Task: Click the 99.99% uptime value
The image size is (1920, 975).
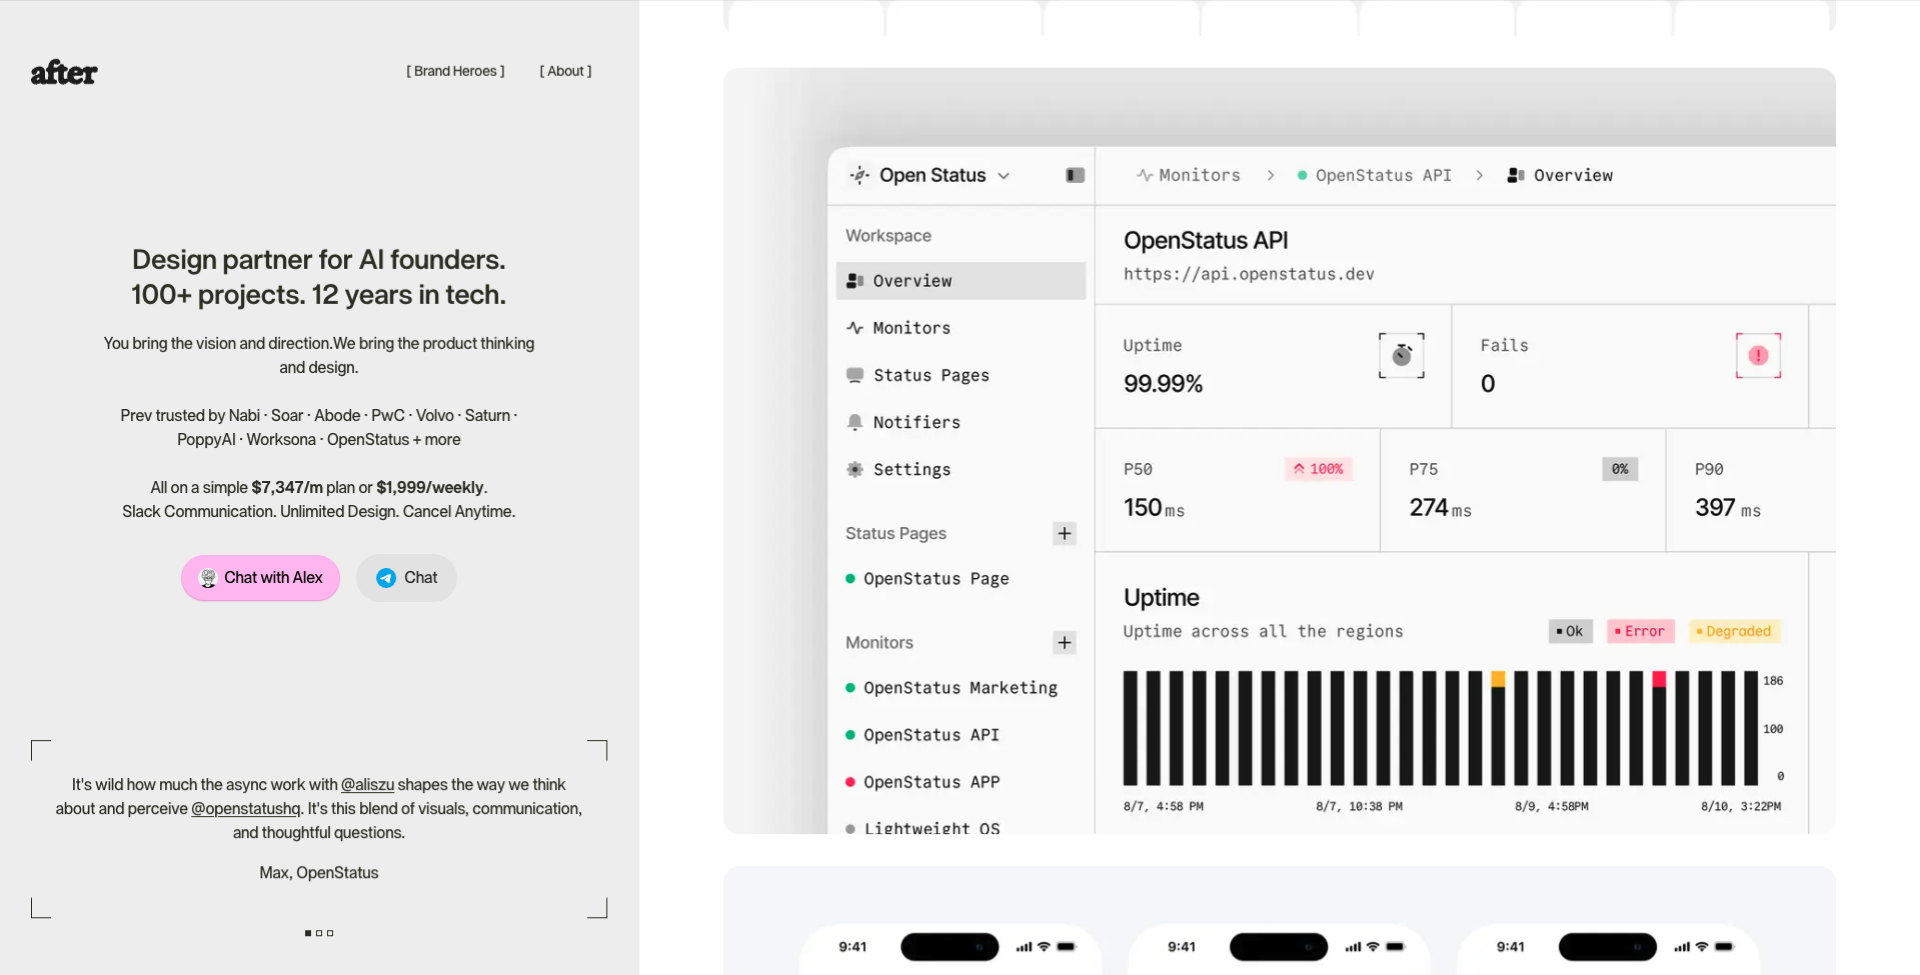Action: [1163, 384]
